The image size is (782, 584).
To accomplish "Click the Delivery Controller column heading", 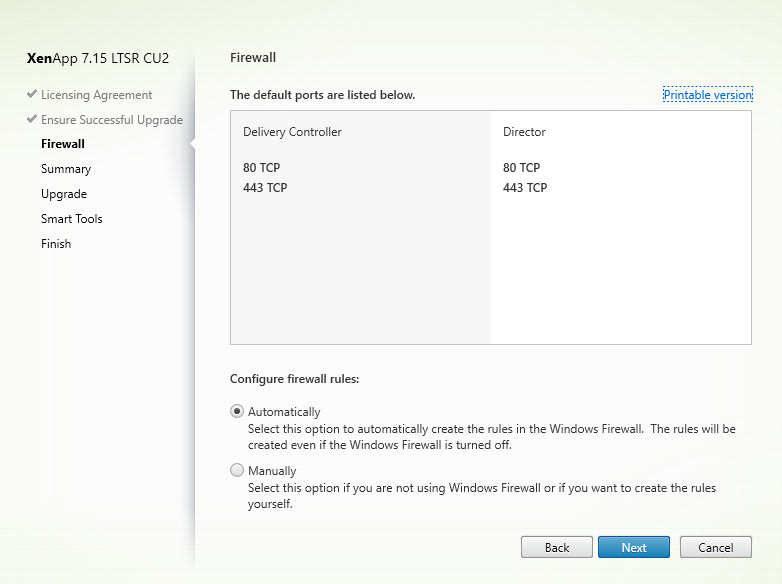I will 292,132.
